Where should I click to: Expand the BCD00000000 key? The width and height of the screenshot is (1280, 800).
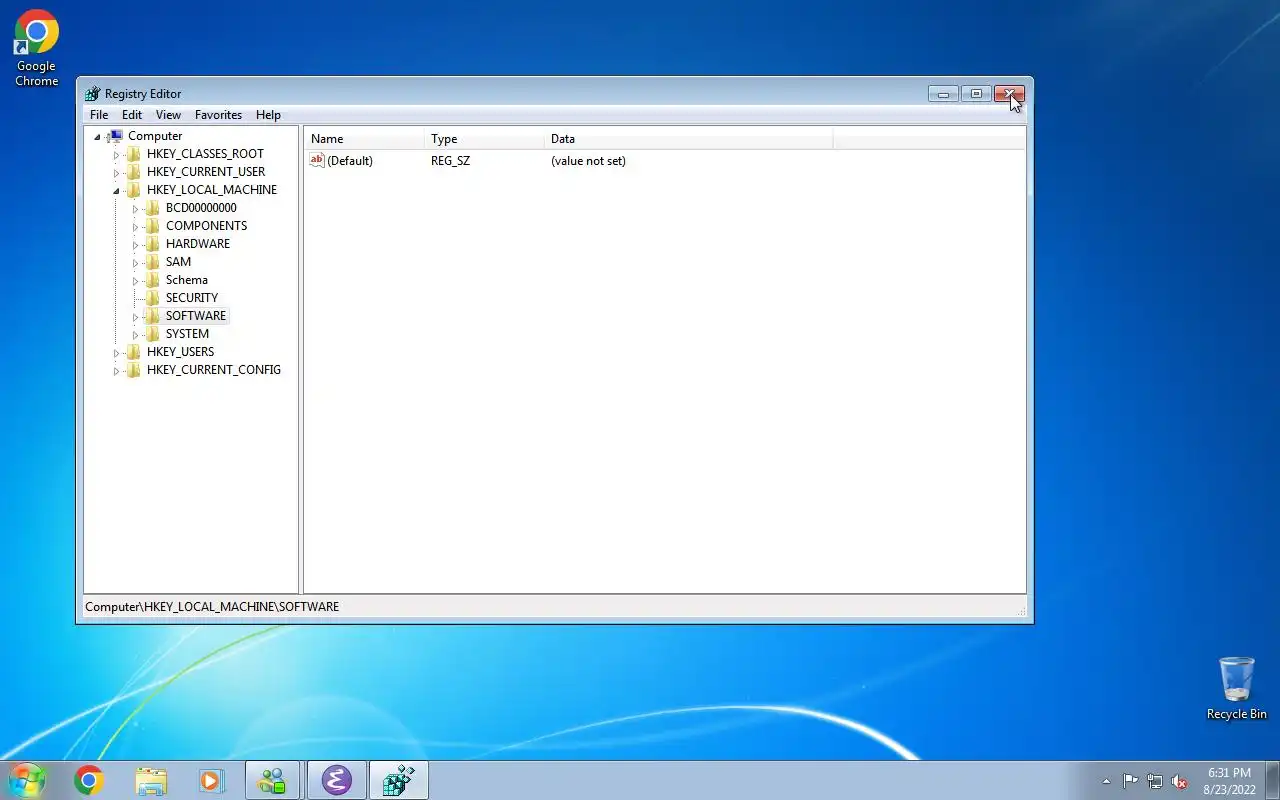pos(135,208)
